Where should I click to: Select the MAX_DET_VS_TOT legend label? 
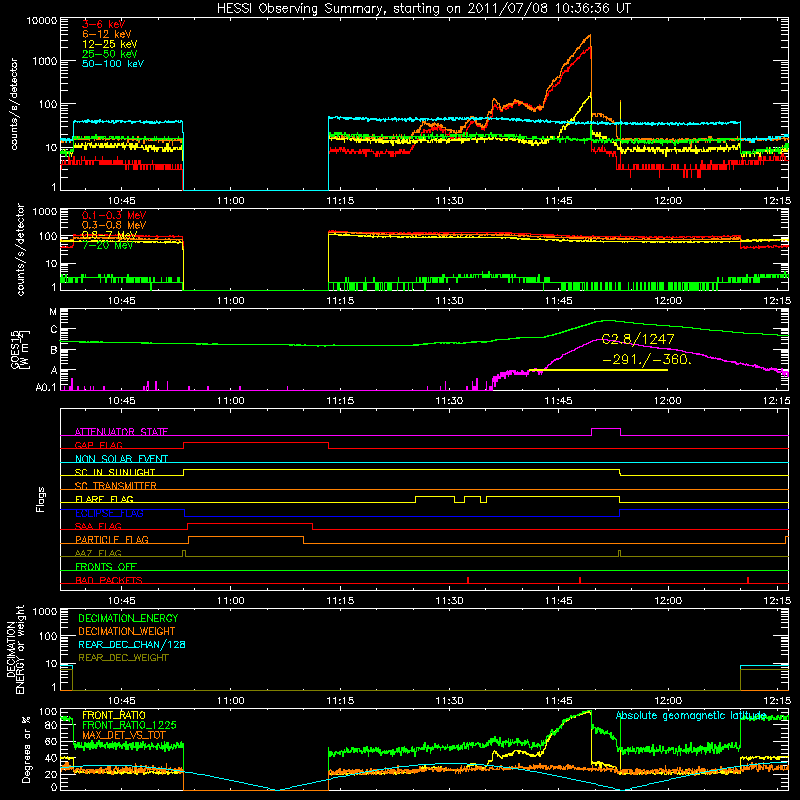coord(124,735)
